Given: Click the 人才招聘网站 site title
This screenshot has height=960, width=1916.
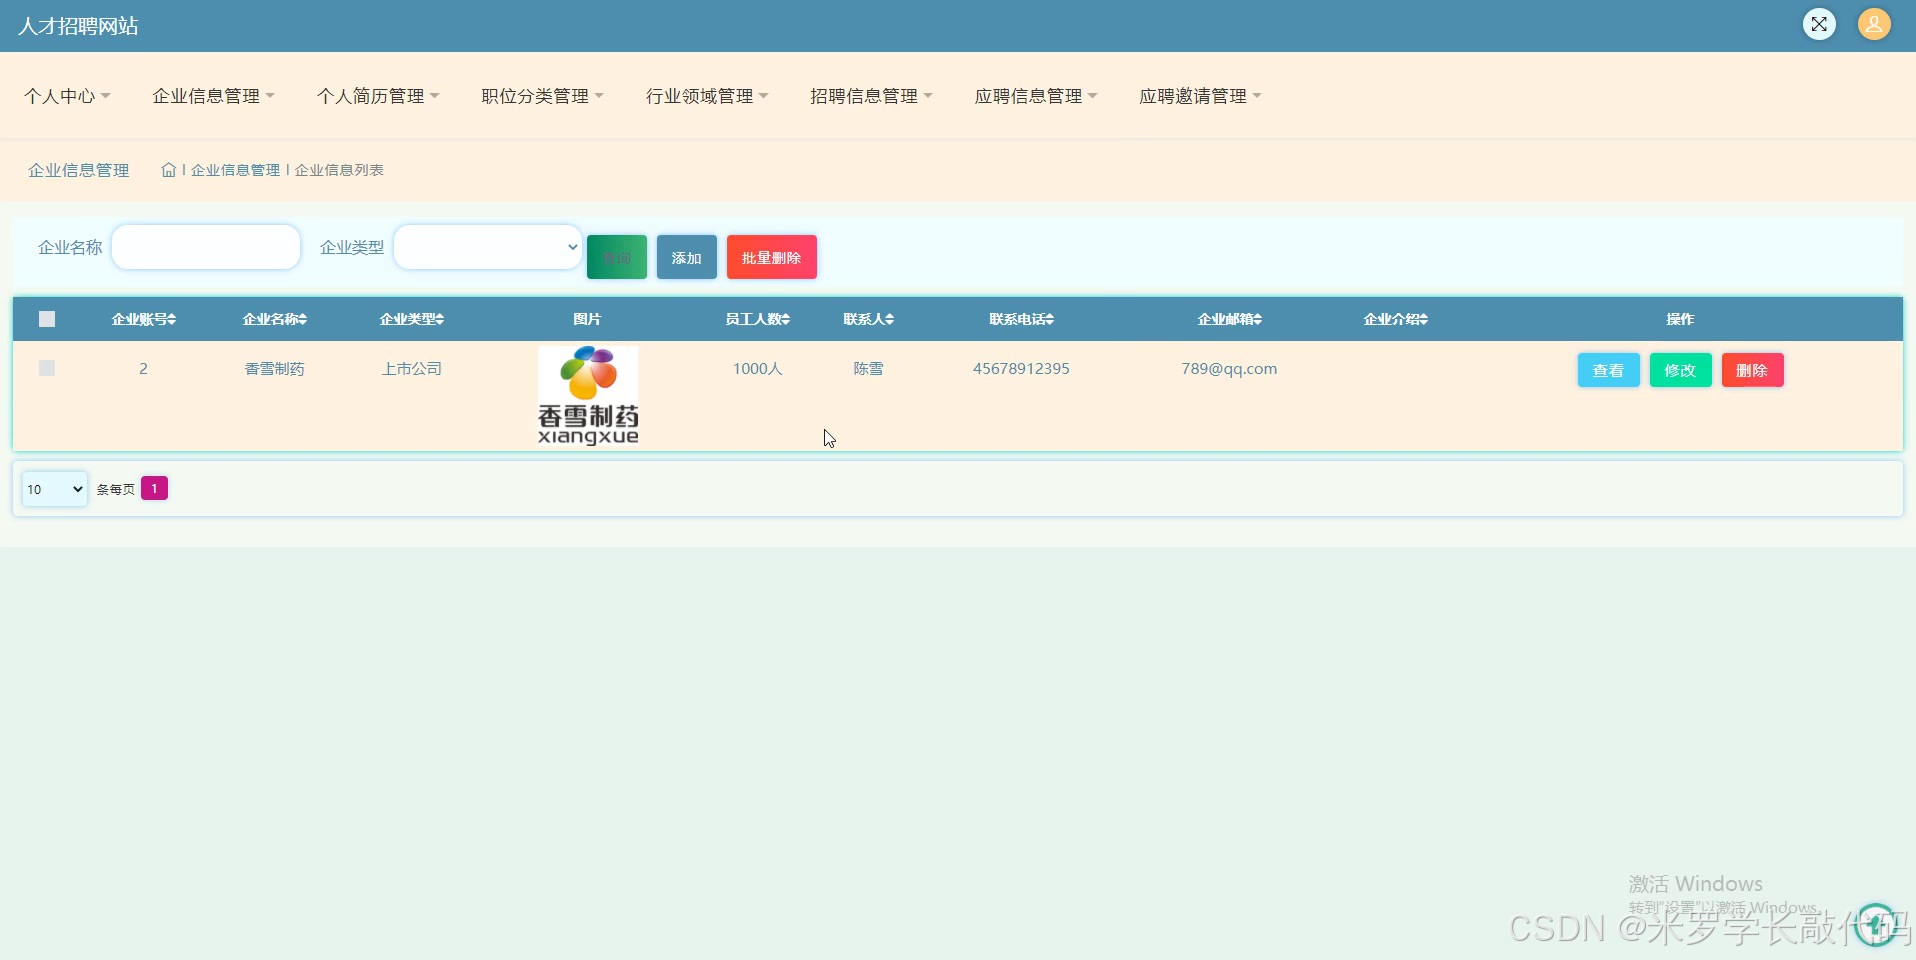Looking at the screenshot, I should [78, 26].
